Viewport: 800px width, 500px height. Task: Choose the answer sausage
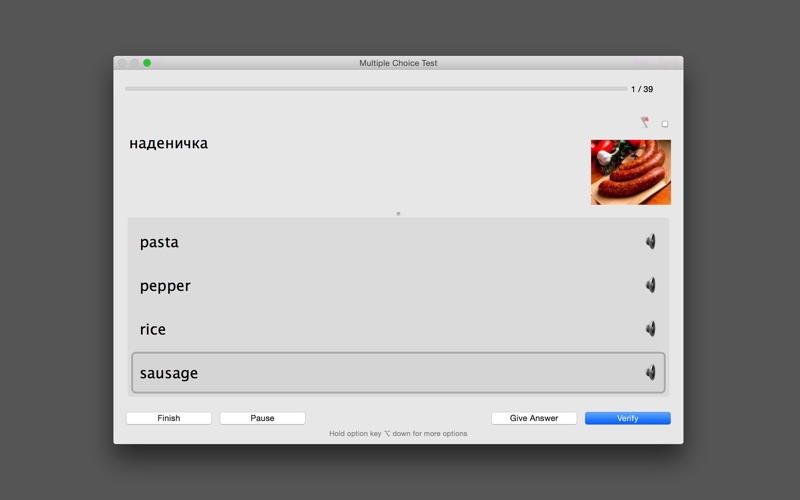click(x=398, y=373)
